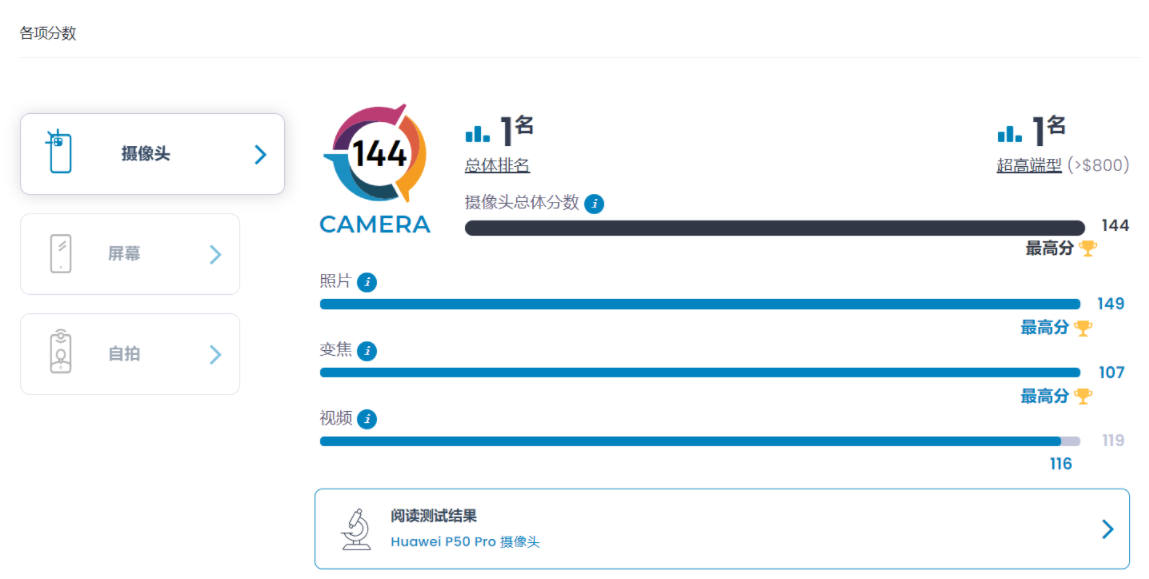Click the selfie phone icon in 自拍 tab

pos(60,353)
